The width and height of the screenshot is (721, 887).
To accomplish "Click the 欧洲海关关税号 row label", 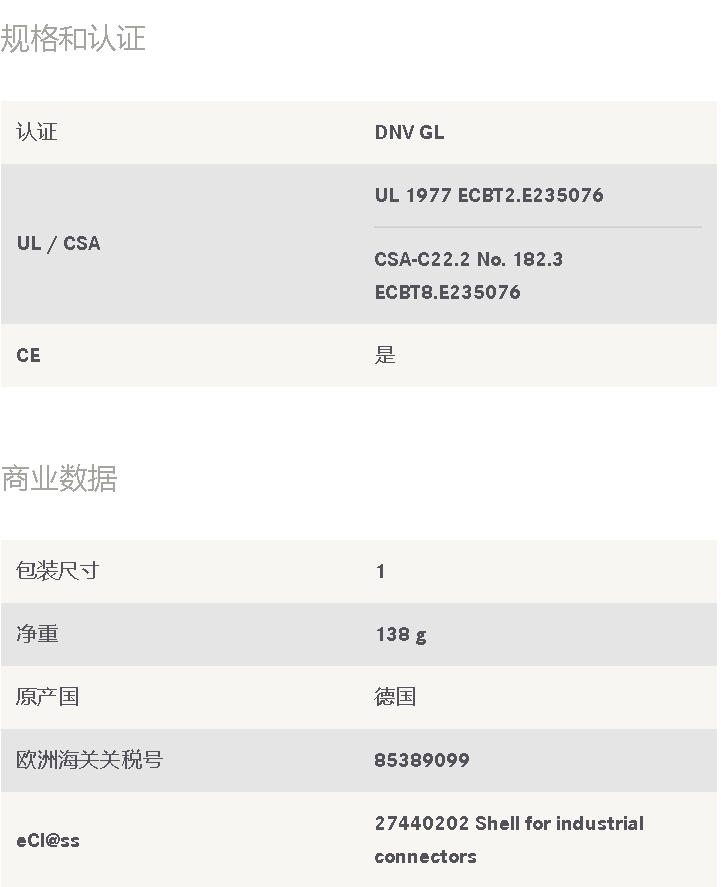I will pyautogui.click(x=89, y=760).
